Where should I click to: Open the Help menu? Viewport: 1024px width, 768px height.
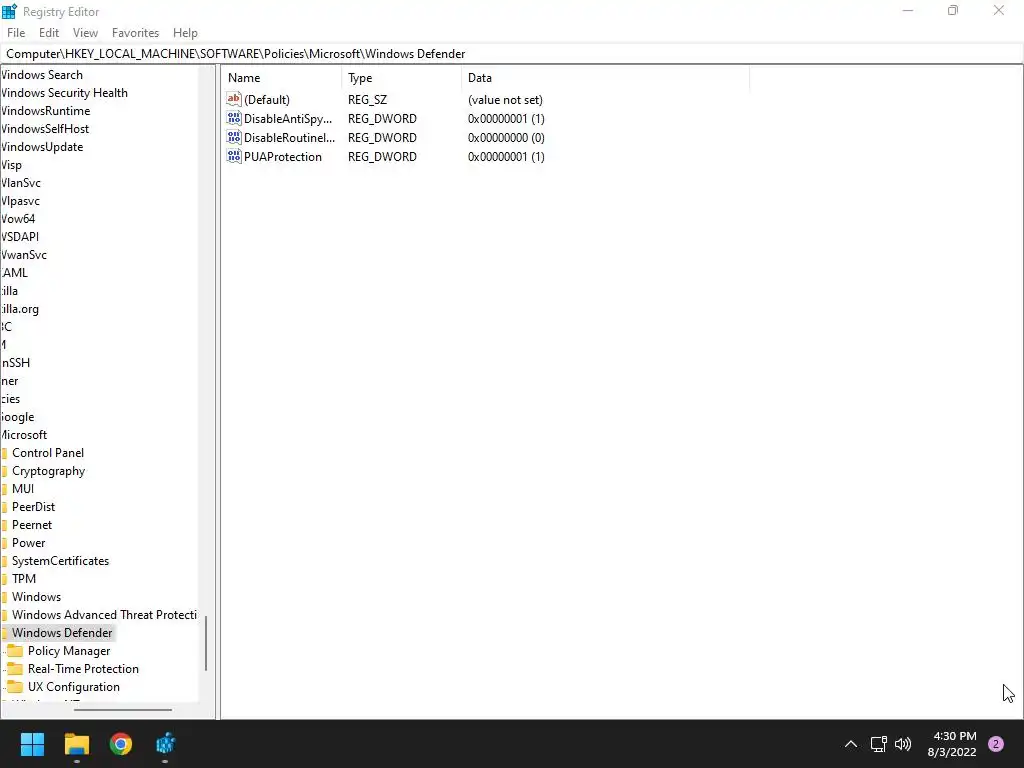click(x=185, y=33)
